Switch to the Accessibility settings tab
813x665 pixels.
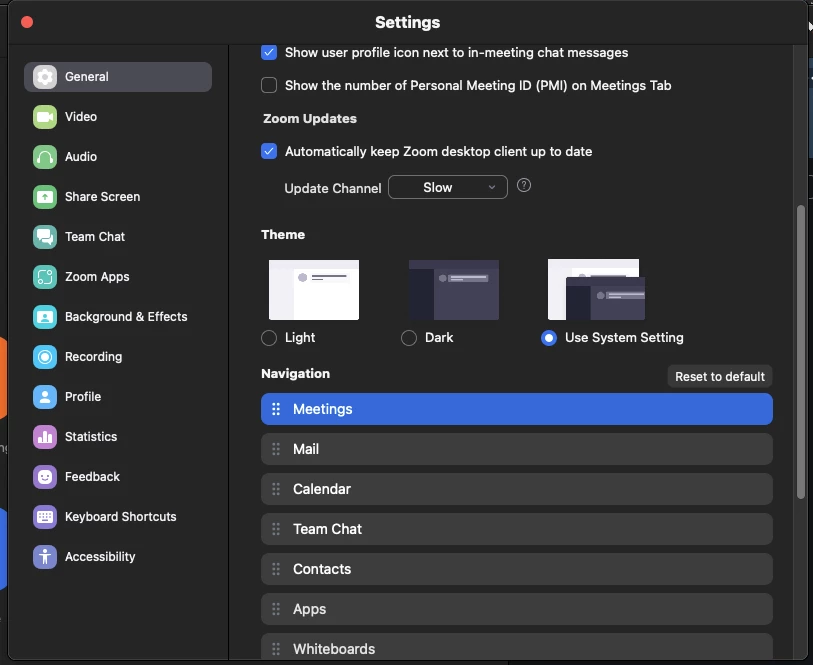click(118, 557)
